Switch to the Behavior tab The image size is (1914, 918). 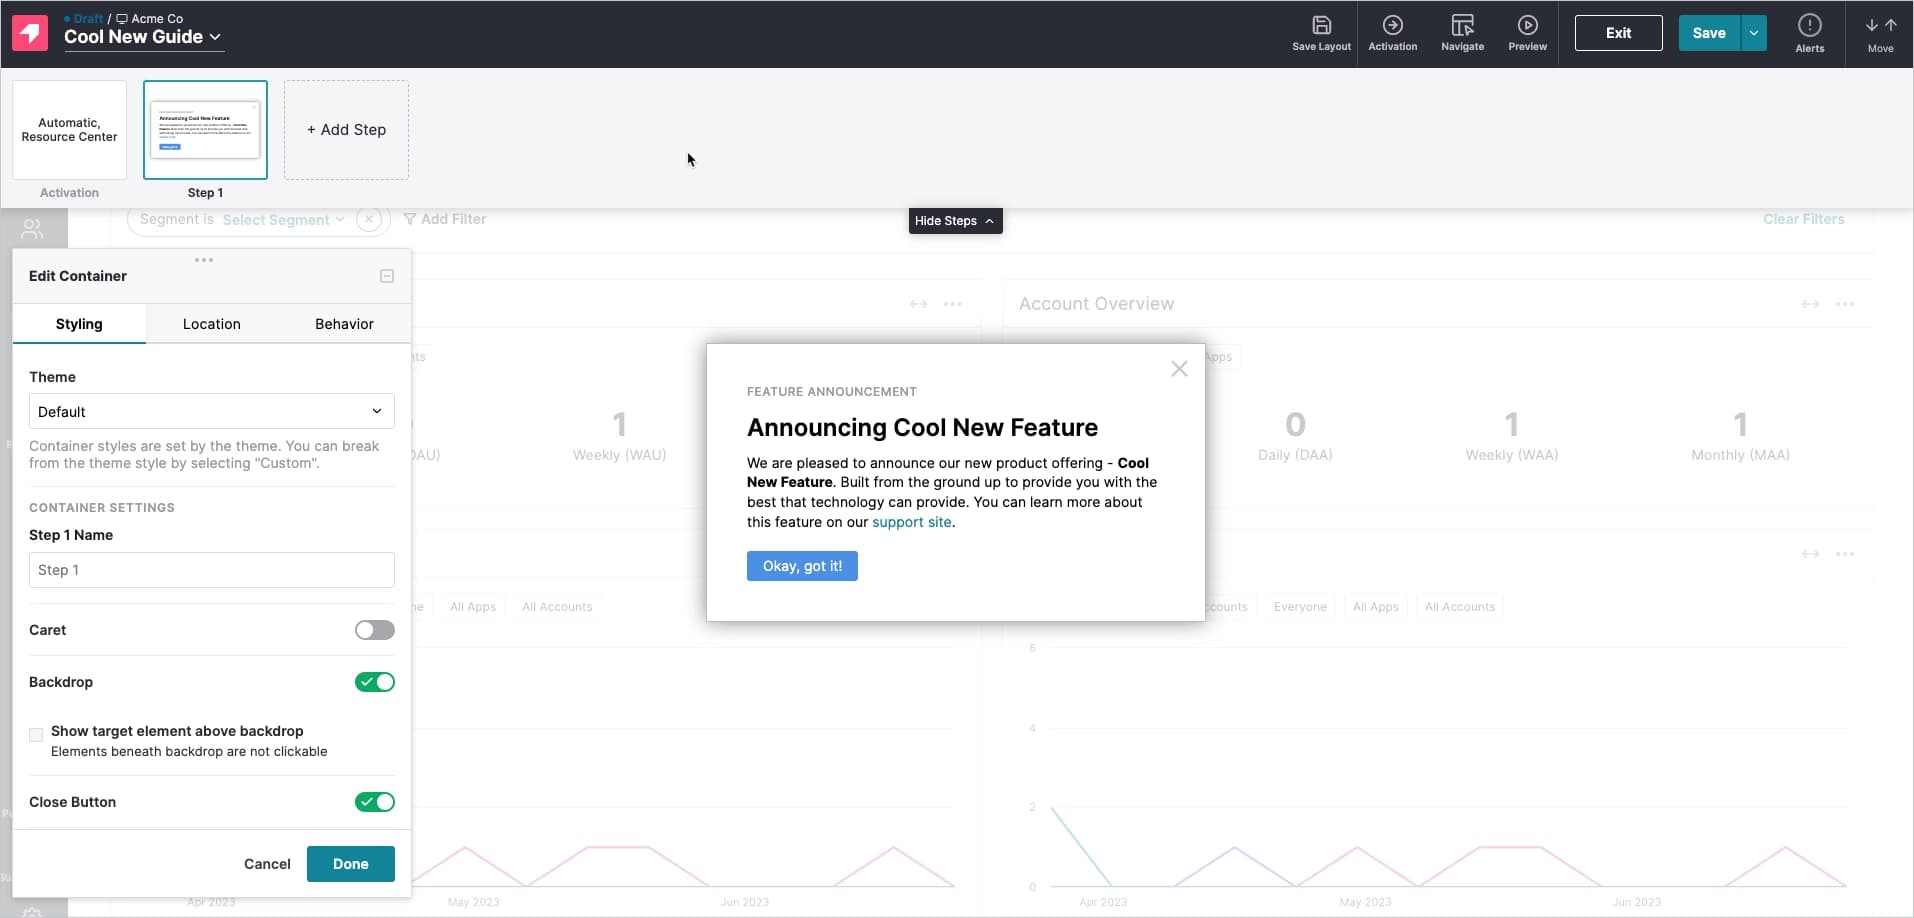coord(344,324)
